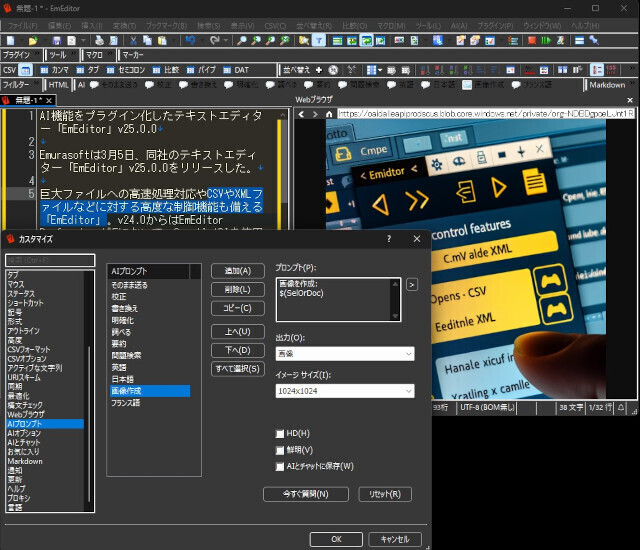Click the blue Undo arrow icon
Image resolution: width=640 pixels, height=550 pixels.
pos(190,40)
